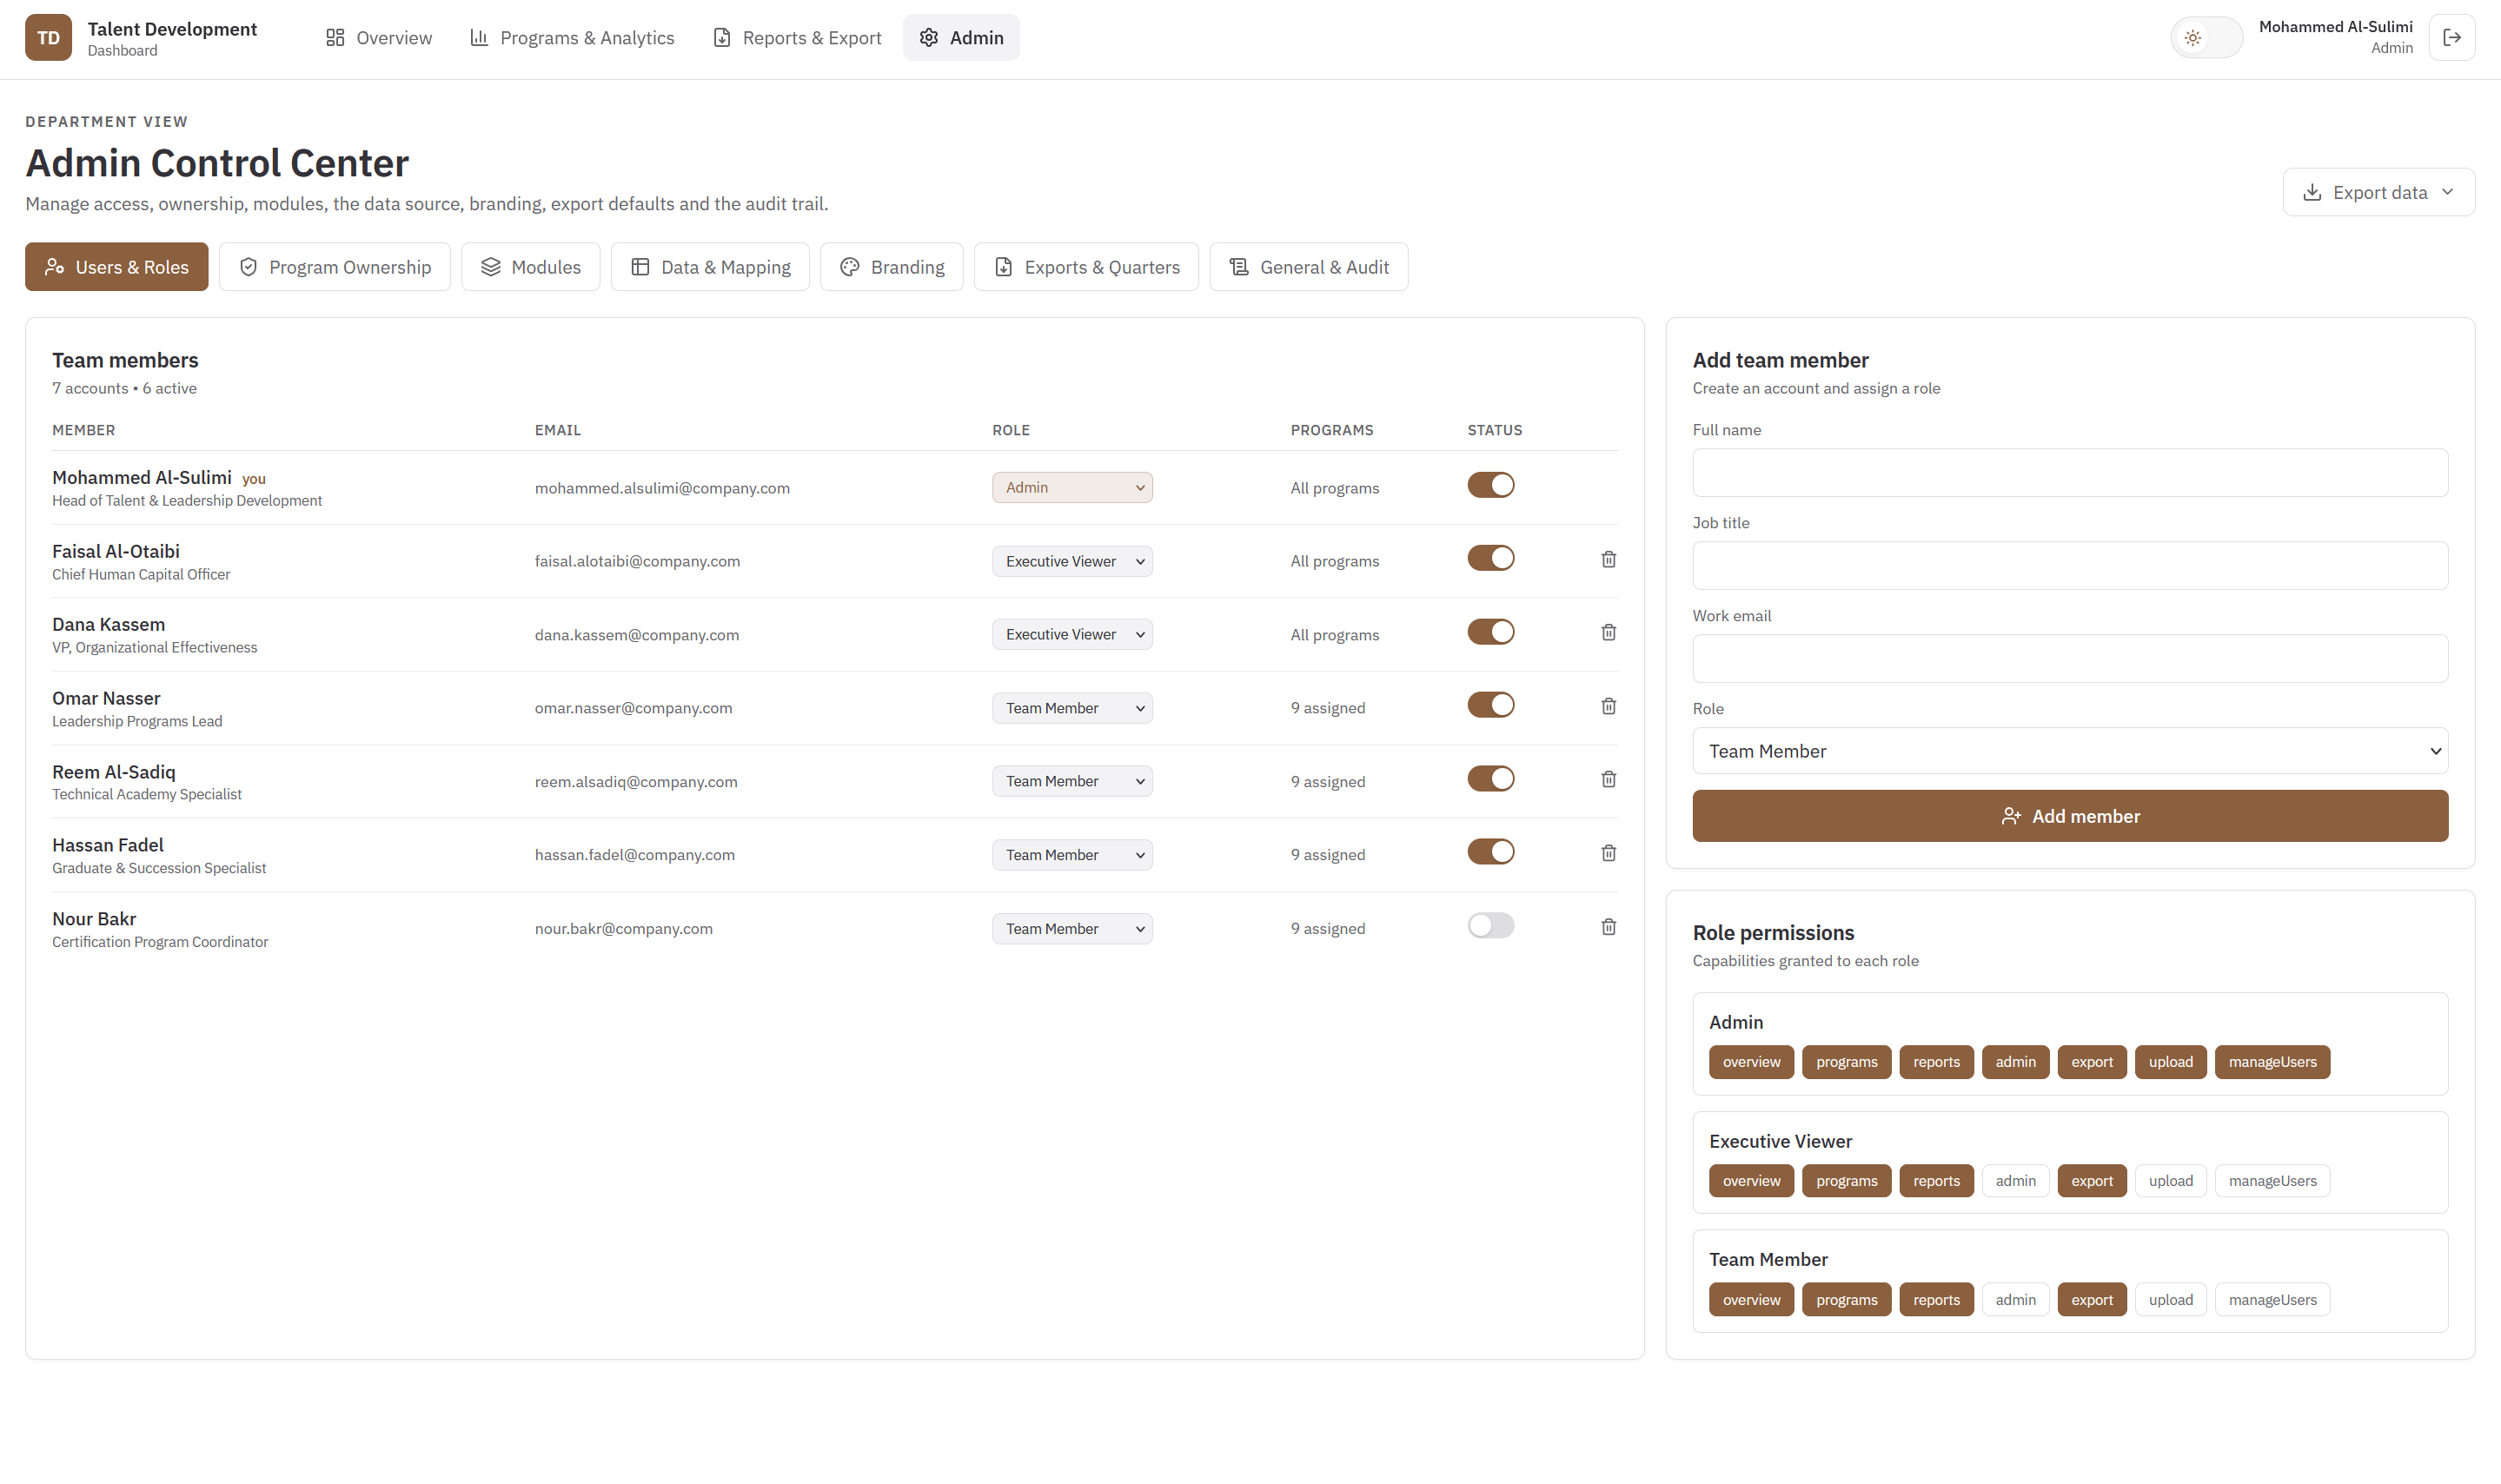The height and width of the screenshot is (1484, 2501).
Task: Click Executive Viewer's admin permission chip
Action: click(x=2015, y=1181)
